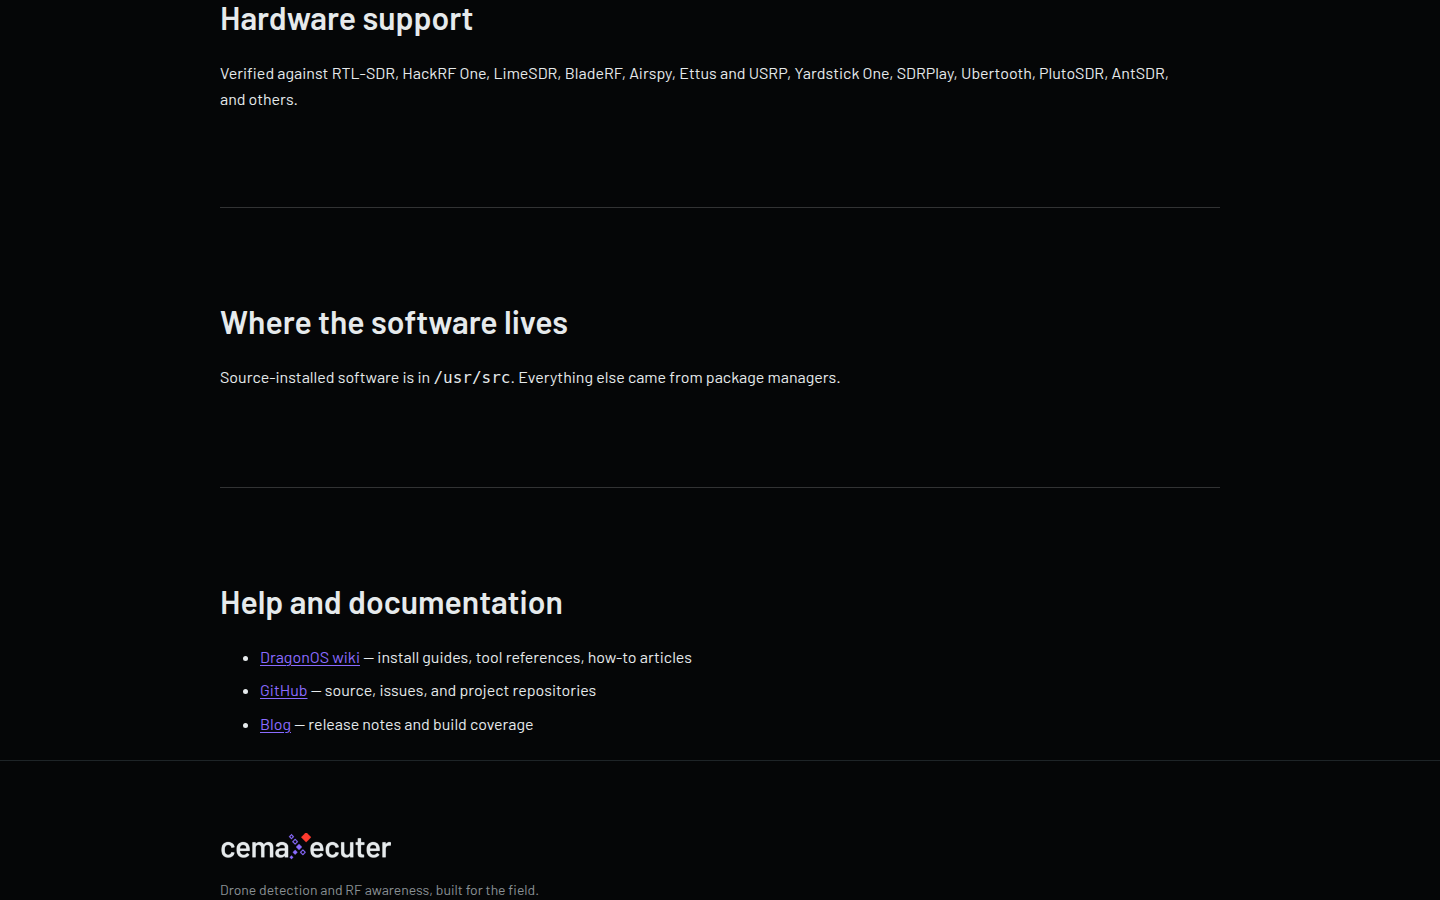
Task: Click the Hardware support heading
Action: click(x=346, y=19)
